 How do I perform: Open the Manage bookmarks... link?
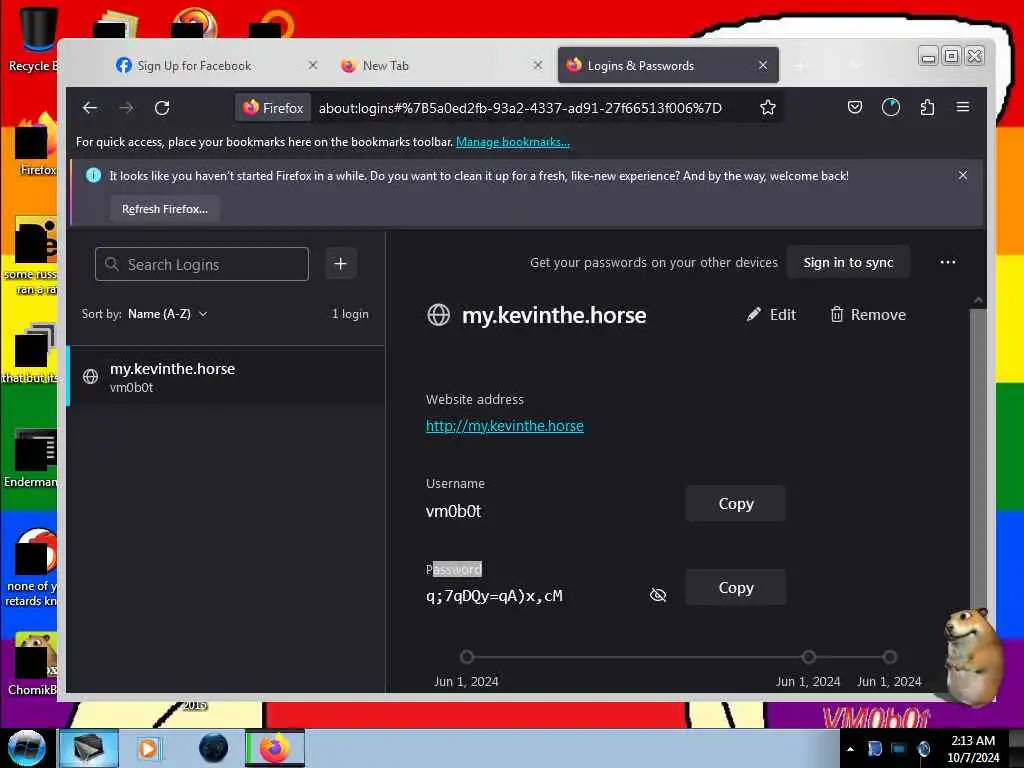coord(513,142)
